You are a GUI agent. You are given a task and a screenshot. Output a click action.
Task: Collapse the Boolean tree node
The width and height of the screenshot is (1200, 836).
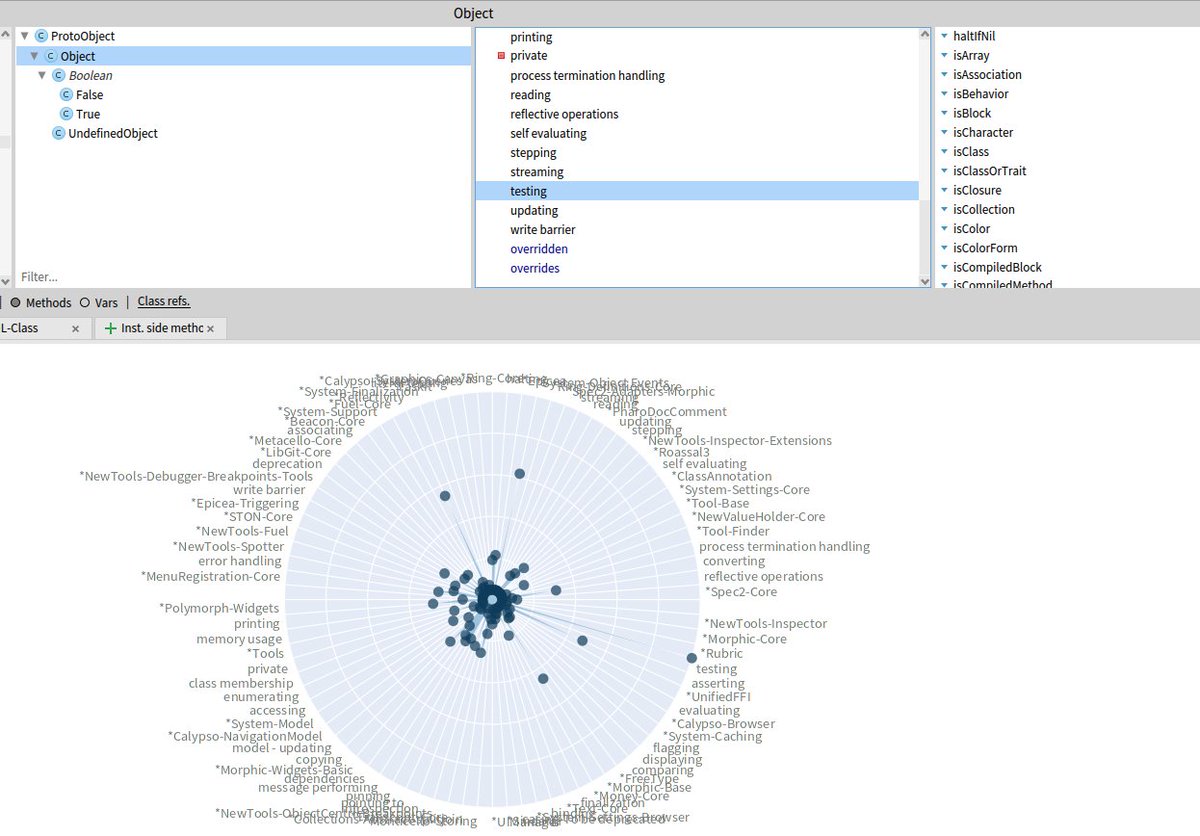[42, 75]
